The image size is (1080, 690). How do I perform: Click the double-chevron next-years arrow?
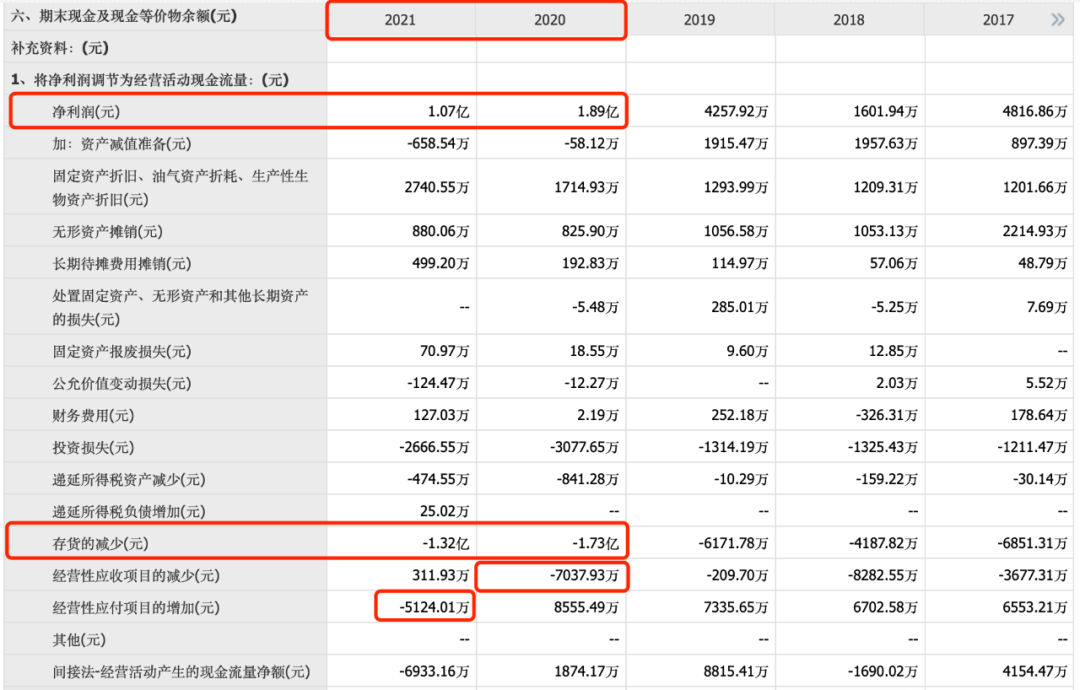coord(1057,19)
